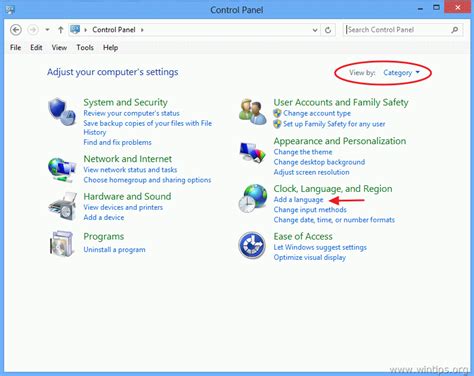This screenshot has width=474, height=376.
Task: Click the Appearance and Personalization monitor icon
Action: 253,152
